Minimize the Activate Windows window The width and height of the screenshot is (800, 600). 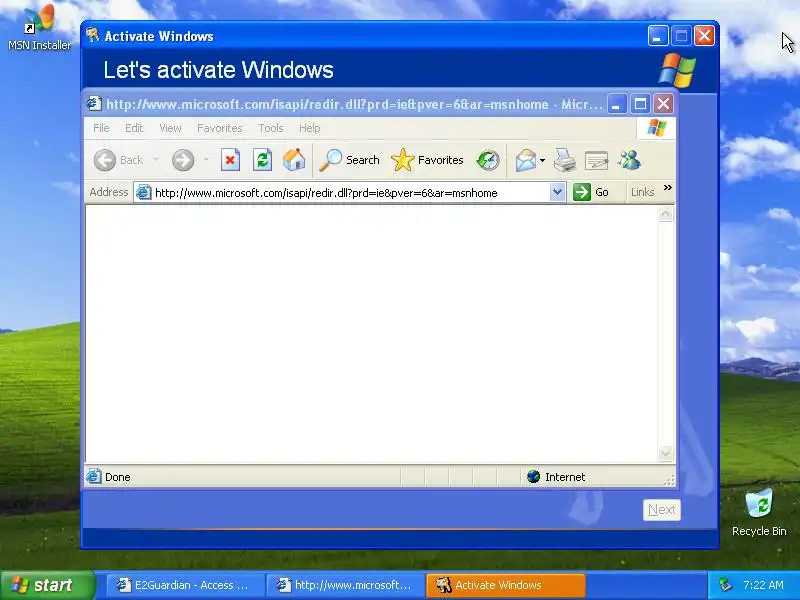[x=658, y=36]
